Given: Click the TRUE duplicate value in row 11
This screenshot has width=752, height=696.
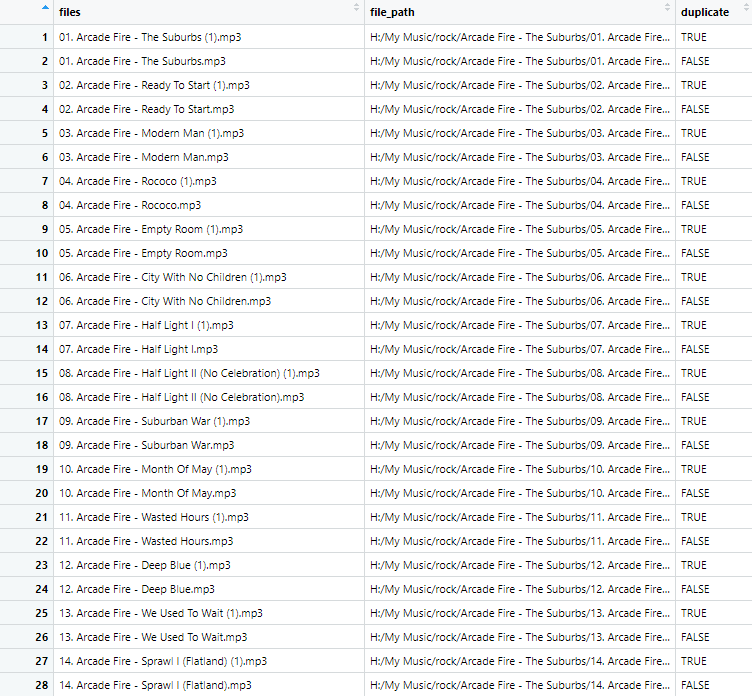Looking at the screenshot, I should 693,277.
